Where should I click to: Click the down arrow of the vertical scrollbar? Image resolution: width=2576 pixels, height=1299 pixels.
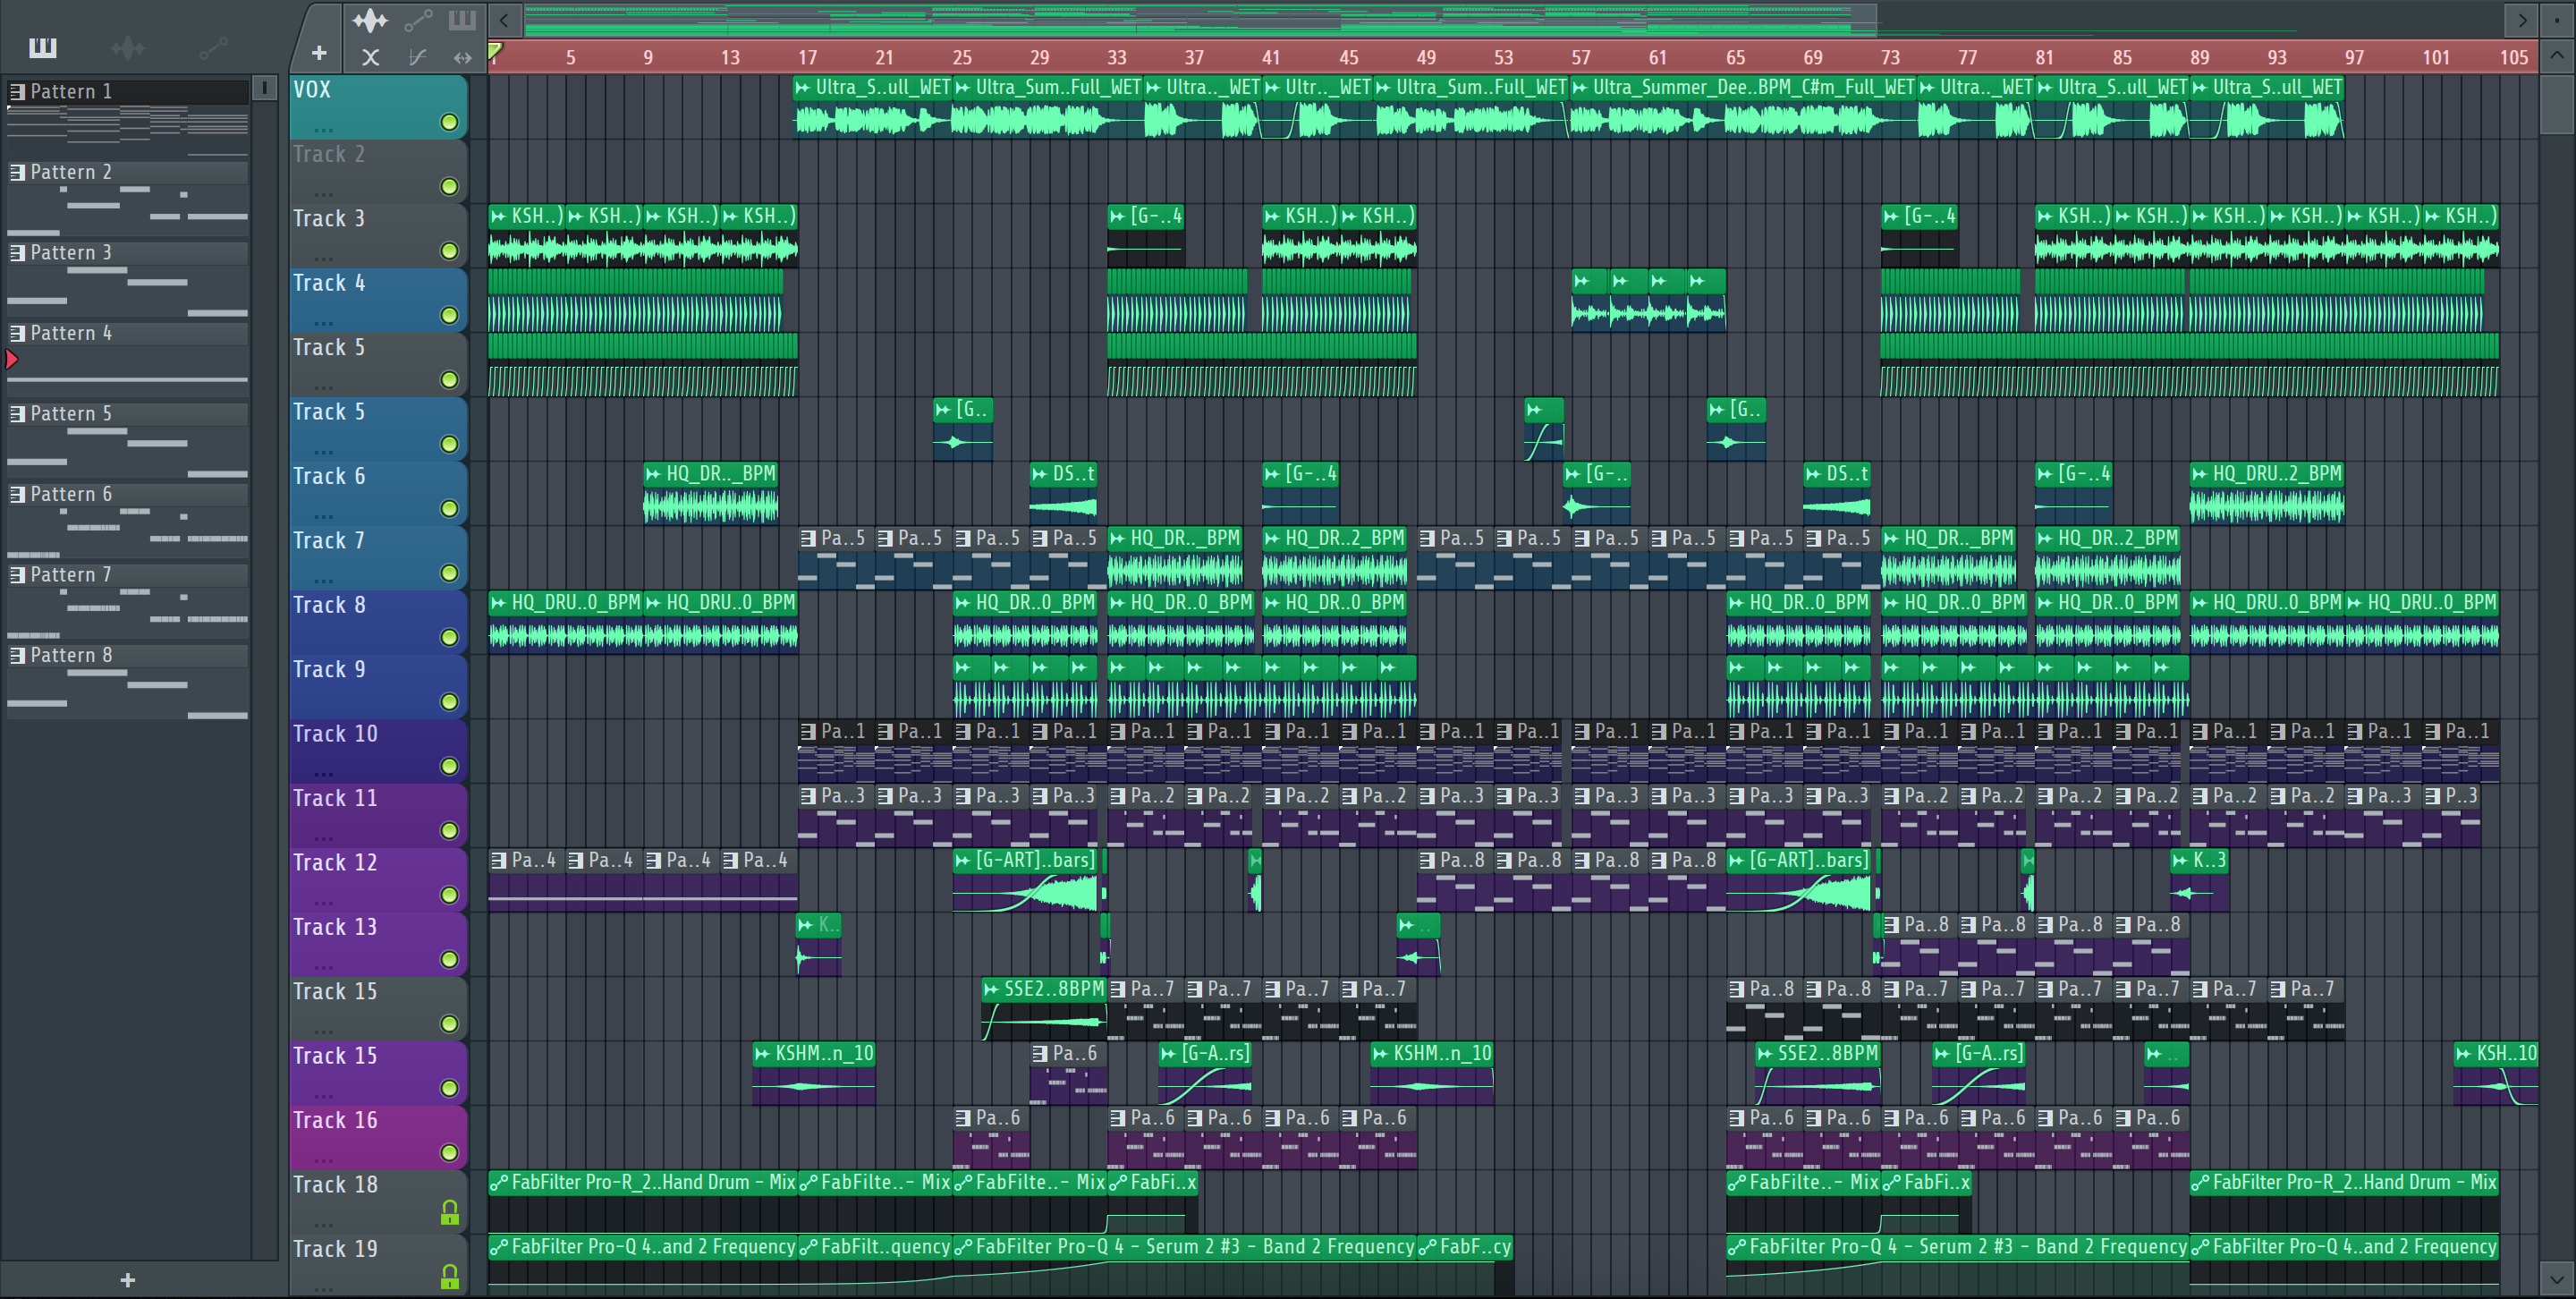point(2557,1278)
